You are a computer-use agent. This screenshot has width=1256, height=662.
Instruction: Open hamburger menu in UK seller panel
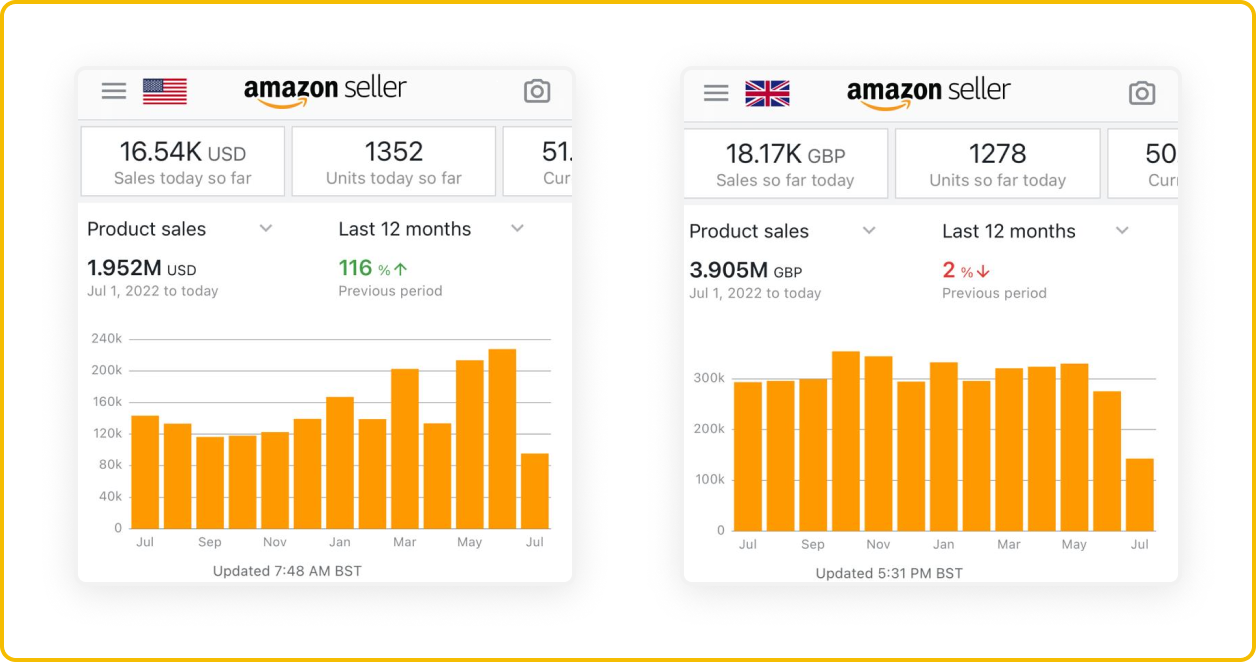(x=716, y=93)
